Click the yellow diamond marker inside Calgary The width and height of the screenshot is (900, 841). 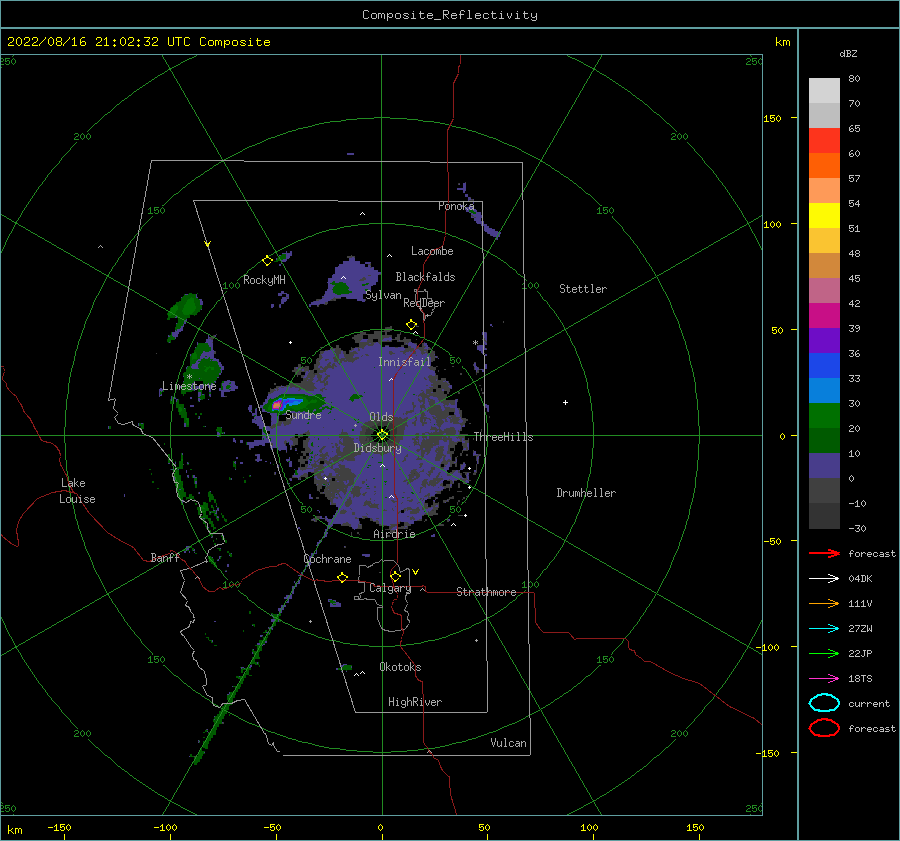[x=395, y=576]
